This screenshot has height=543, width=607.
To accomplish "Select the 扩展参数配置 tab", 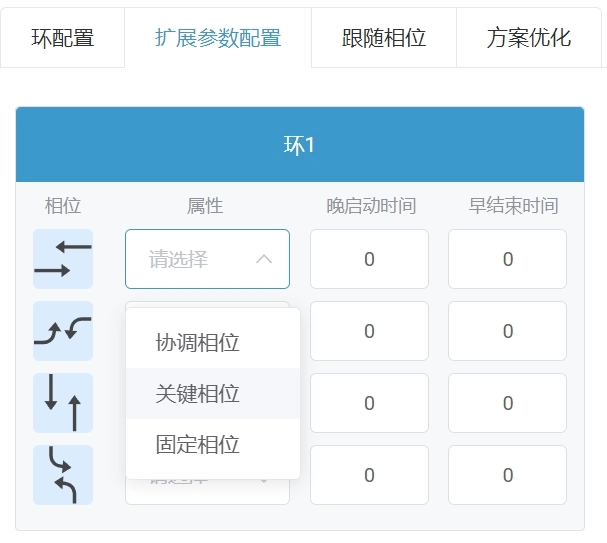I will [218, 38].
